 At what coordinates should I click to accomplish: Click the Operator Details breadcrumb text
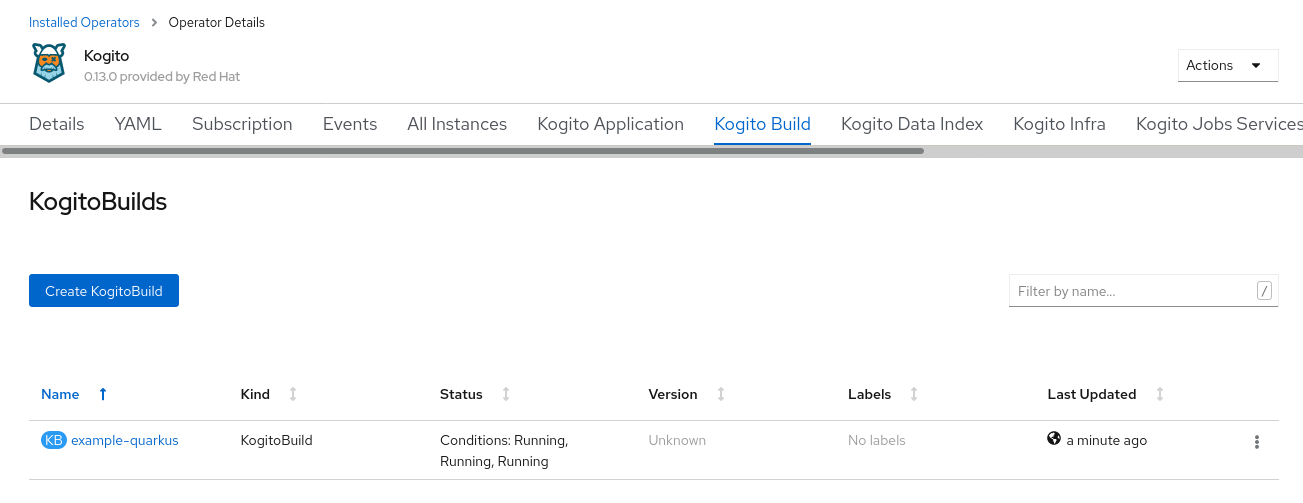click(217, 22)
